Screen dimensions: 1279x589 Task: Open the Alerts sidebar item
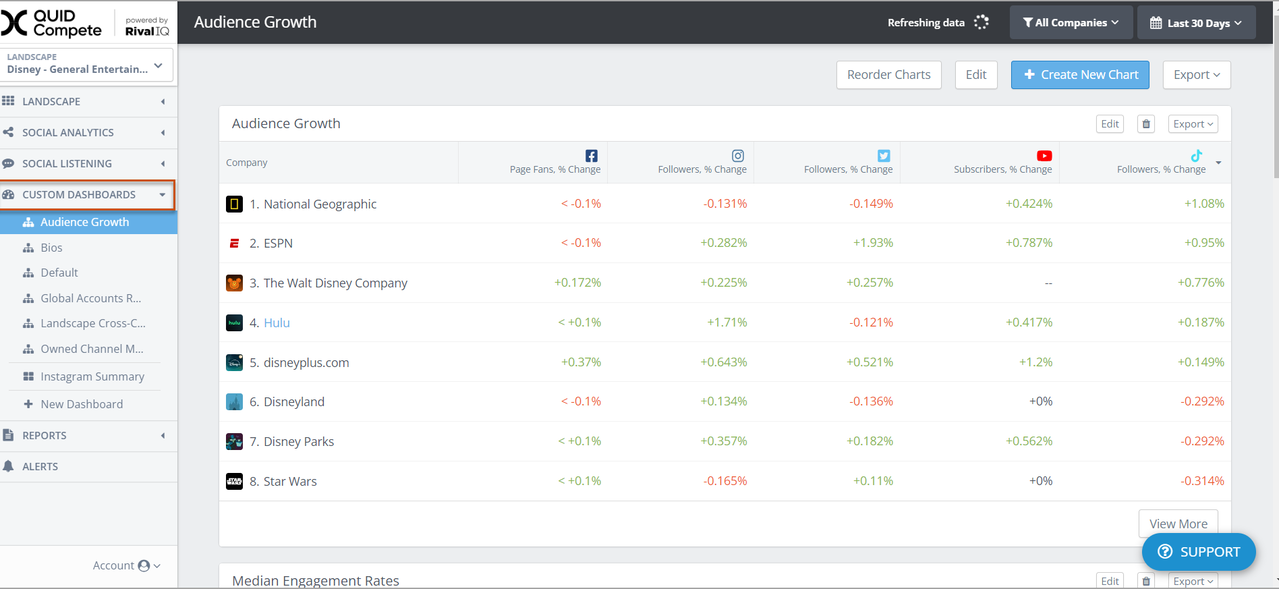(88, 466)
